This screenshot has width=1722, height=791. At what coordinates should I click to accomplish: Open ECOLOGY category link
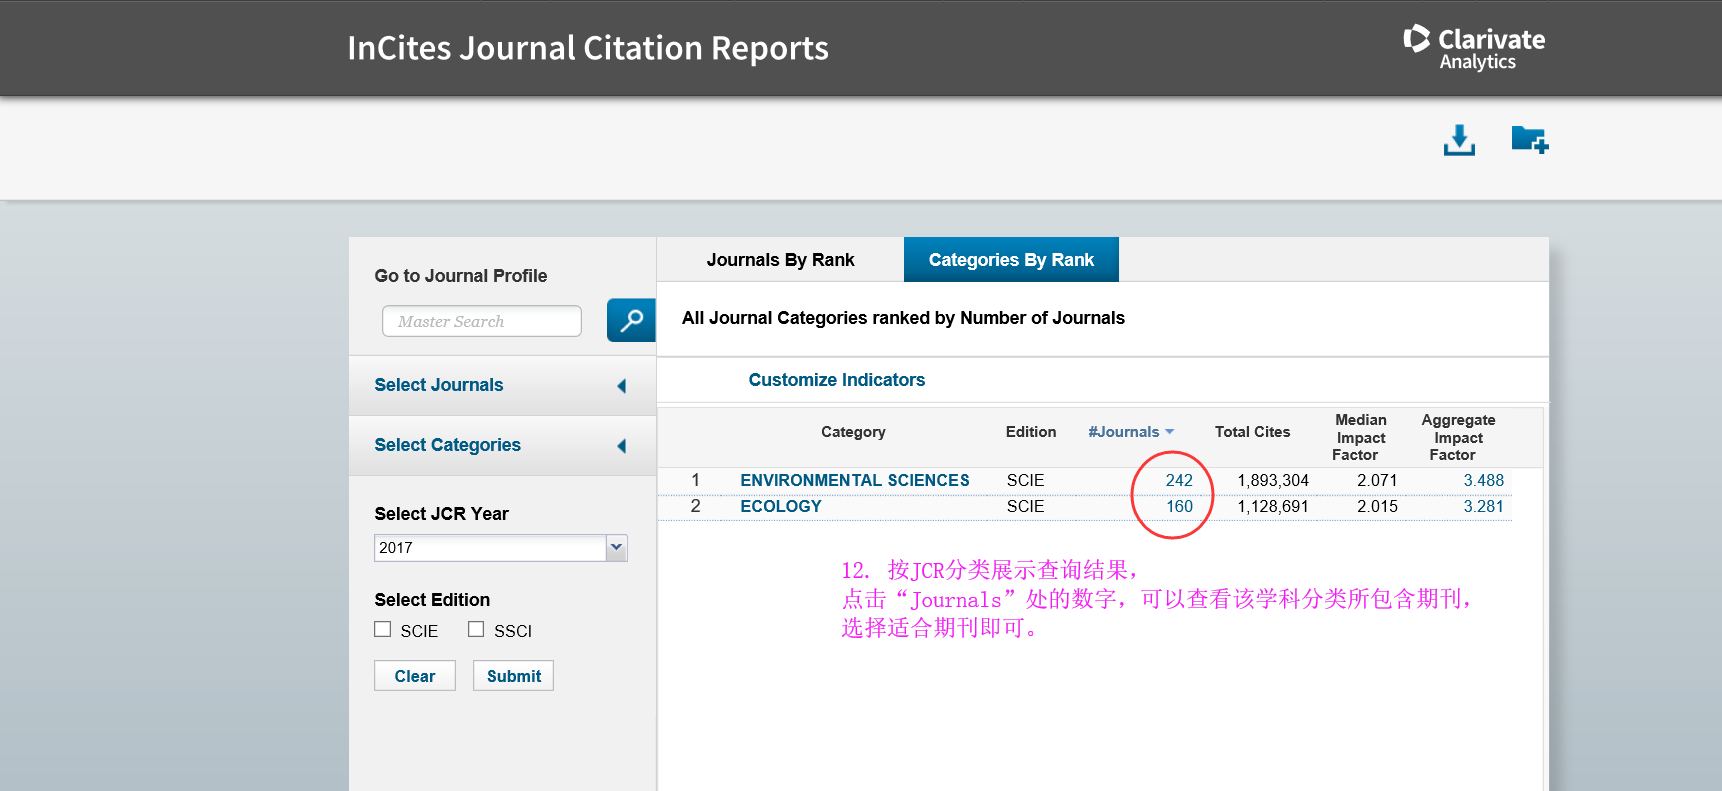[x=781, y=506]
